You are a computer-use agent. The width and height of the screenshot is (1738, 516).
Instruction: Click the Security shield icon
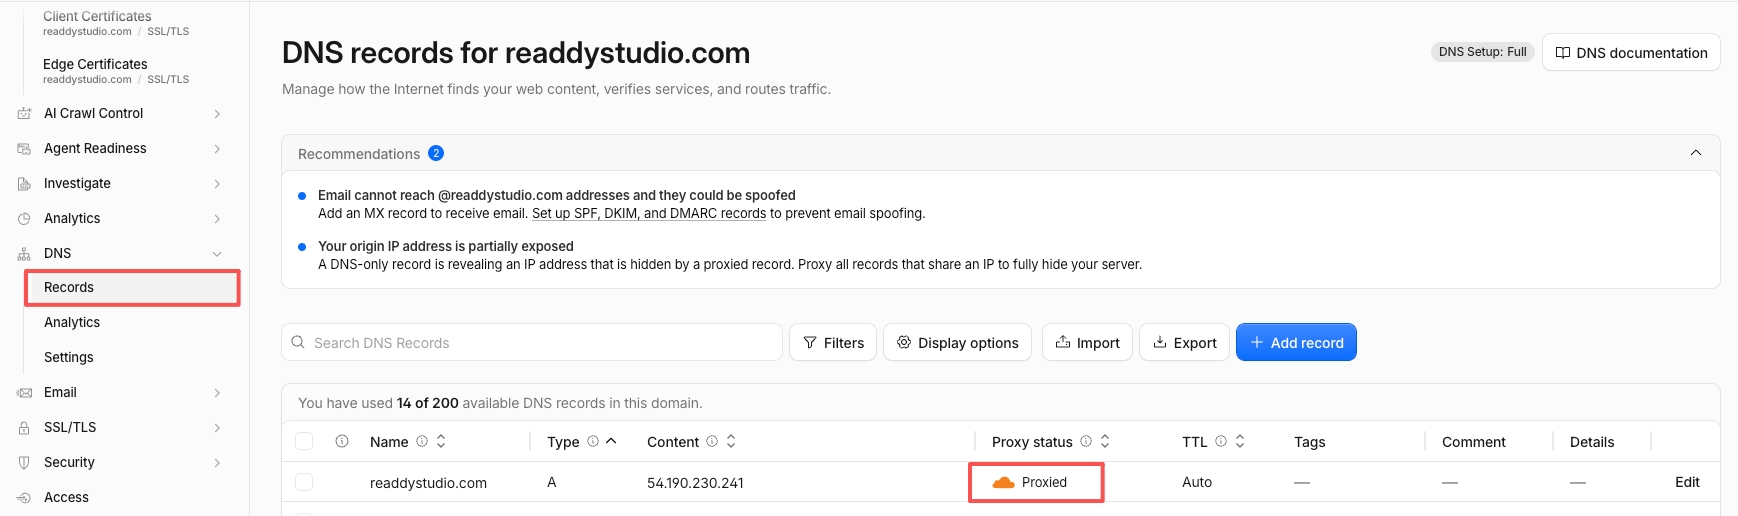click(24, 463)
